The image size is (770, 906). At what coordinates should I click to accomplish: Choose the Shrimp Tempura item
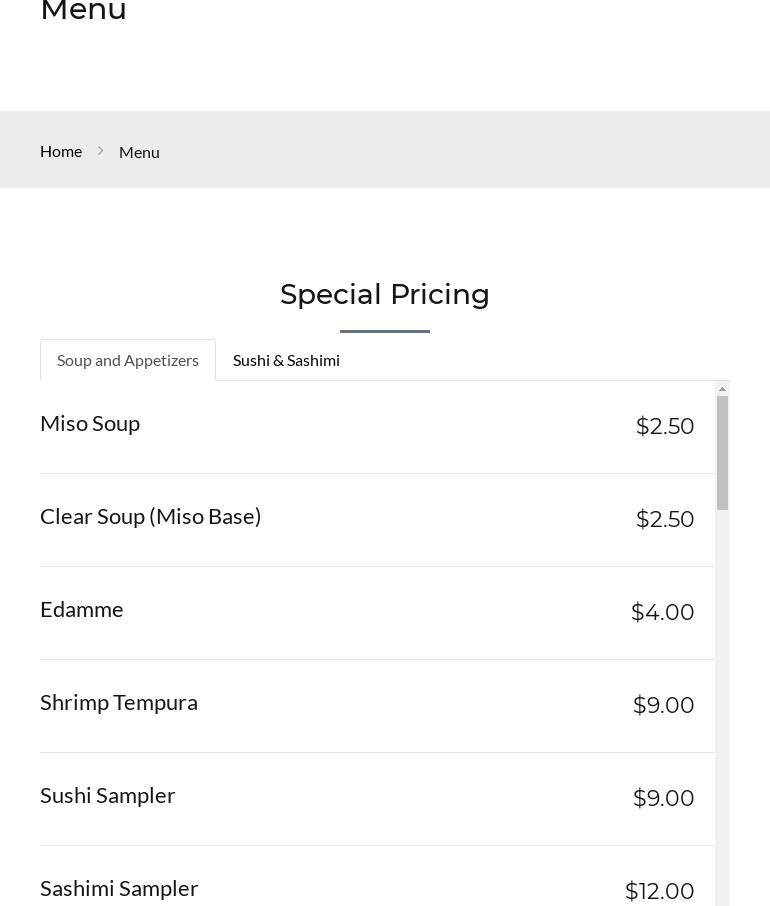(119, 703)
